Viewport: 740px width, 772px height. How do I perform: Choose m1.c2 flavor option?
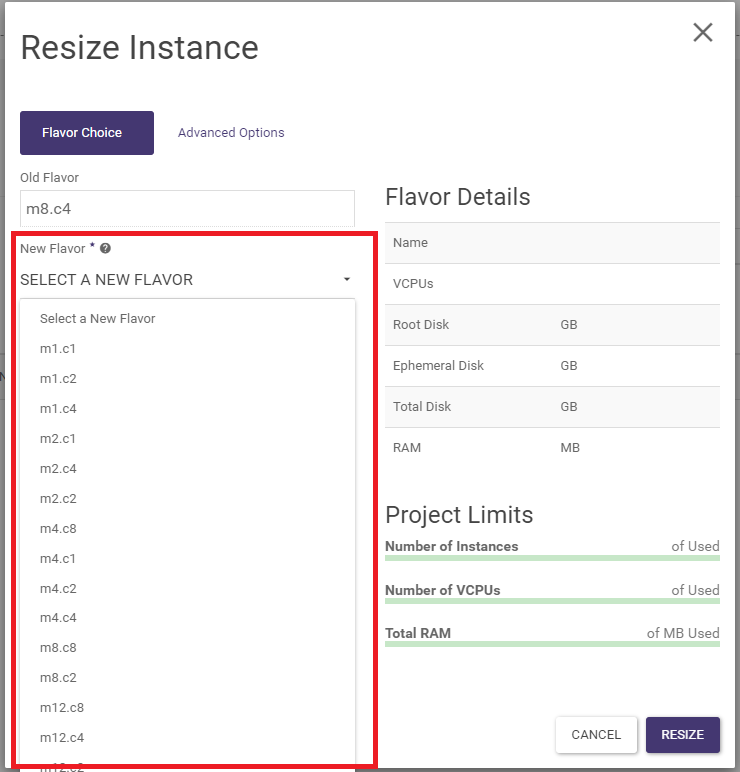(x=58, y=378)
